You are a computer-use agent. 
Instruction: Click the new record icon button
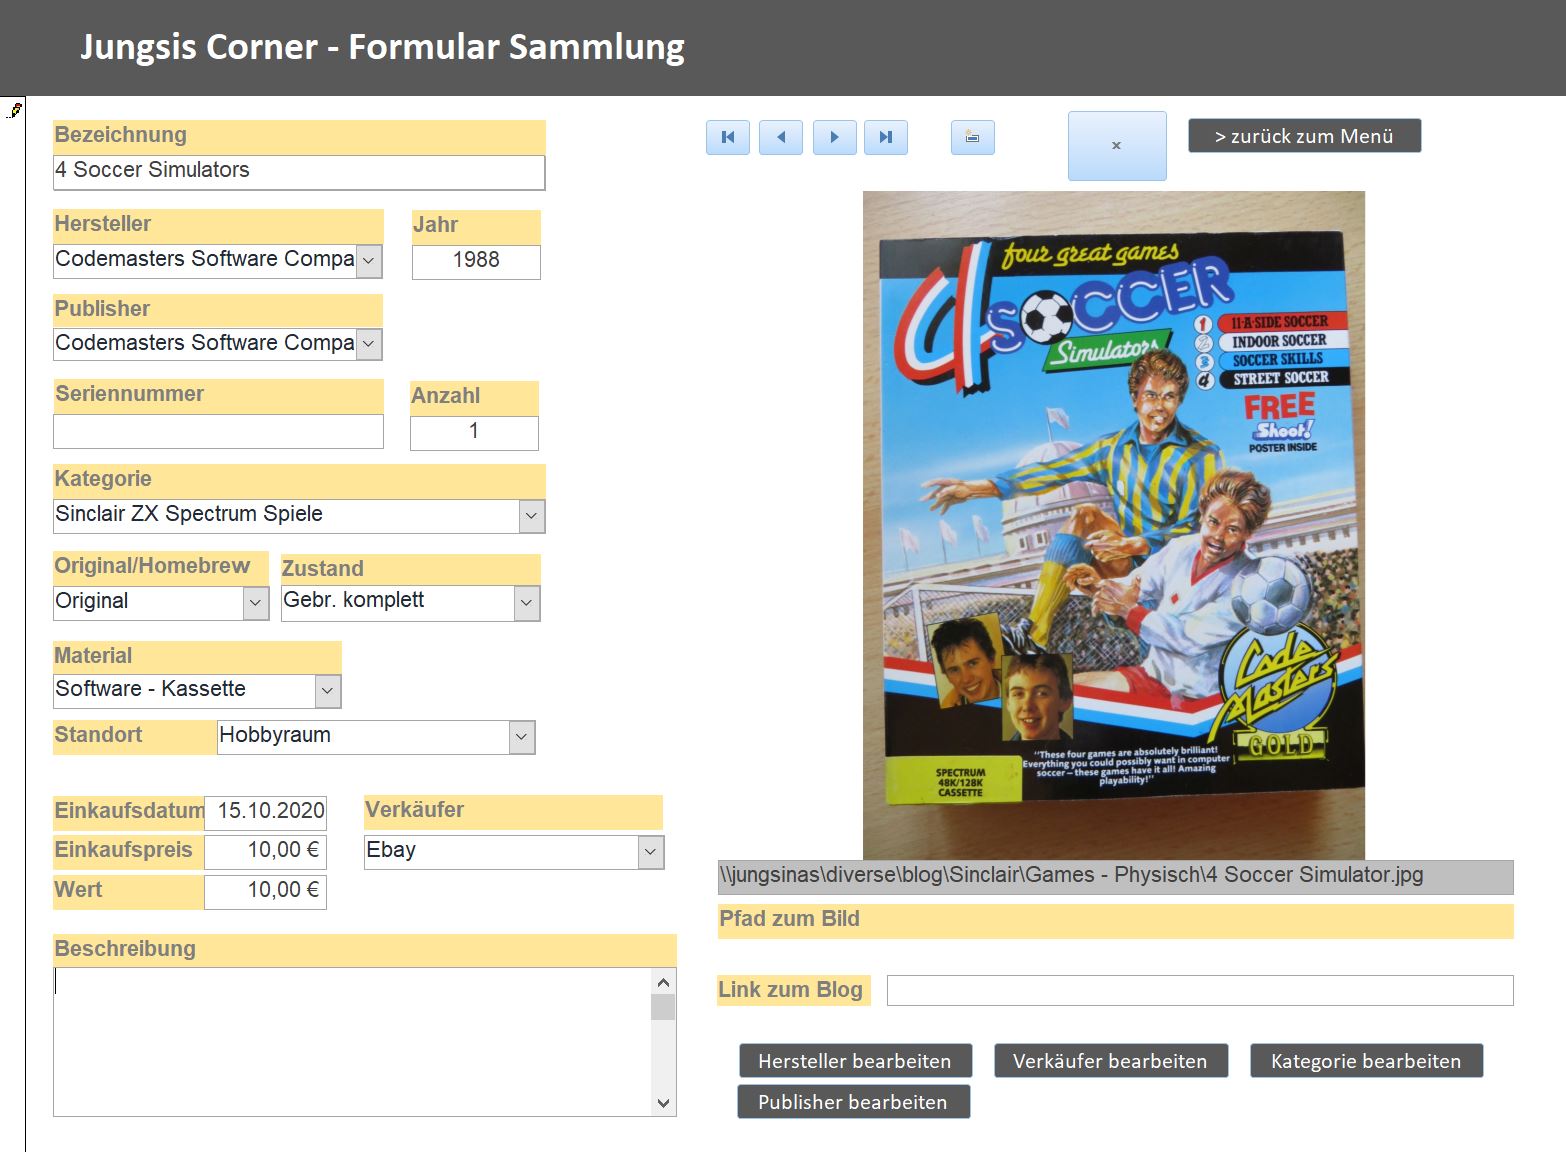(972, 138)
